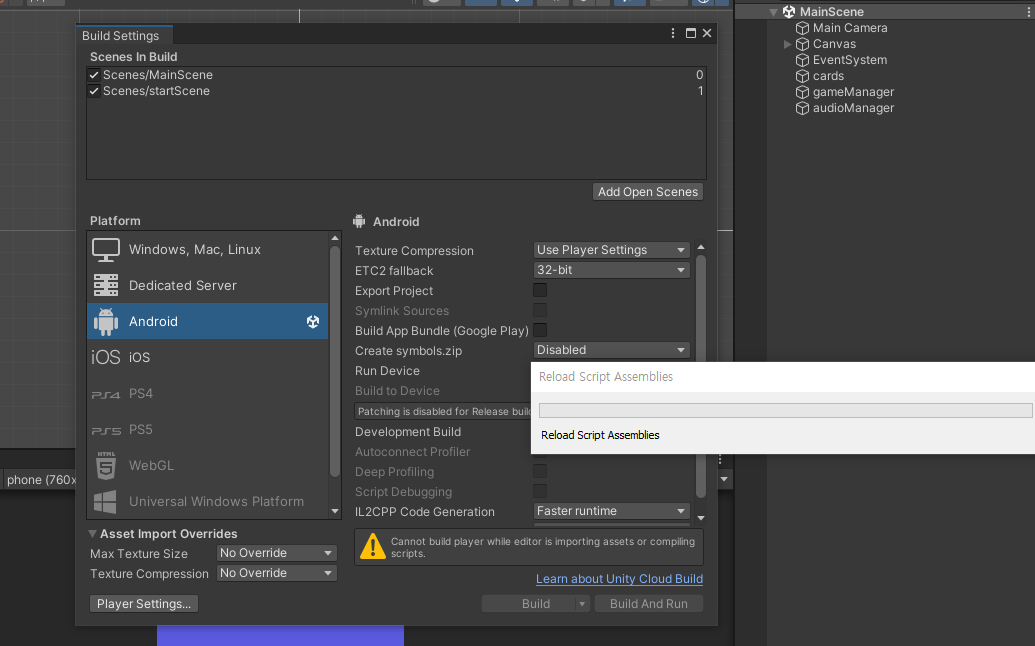Image resolution: width=1035 pixels, height=646 pixels.
Task: Uncheck Scenes/MainScene in build list
Action: point(94,75)
